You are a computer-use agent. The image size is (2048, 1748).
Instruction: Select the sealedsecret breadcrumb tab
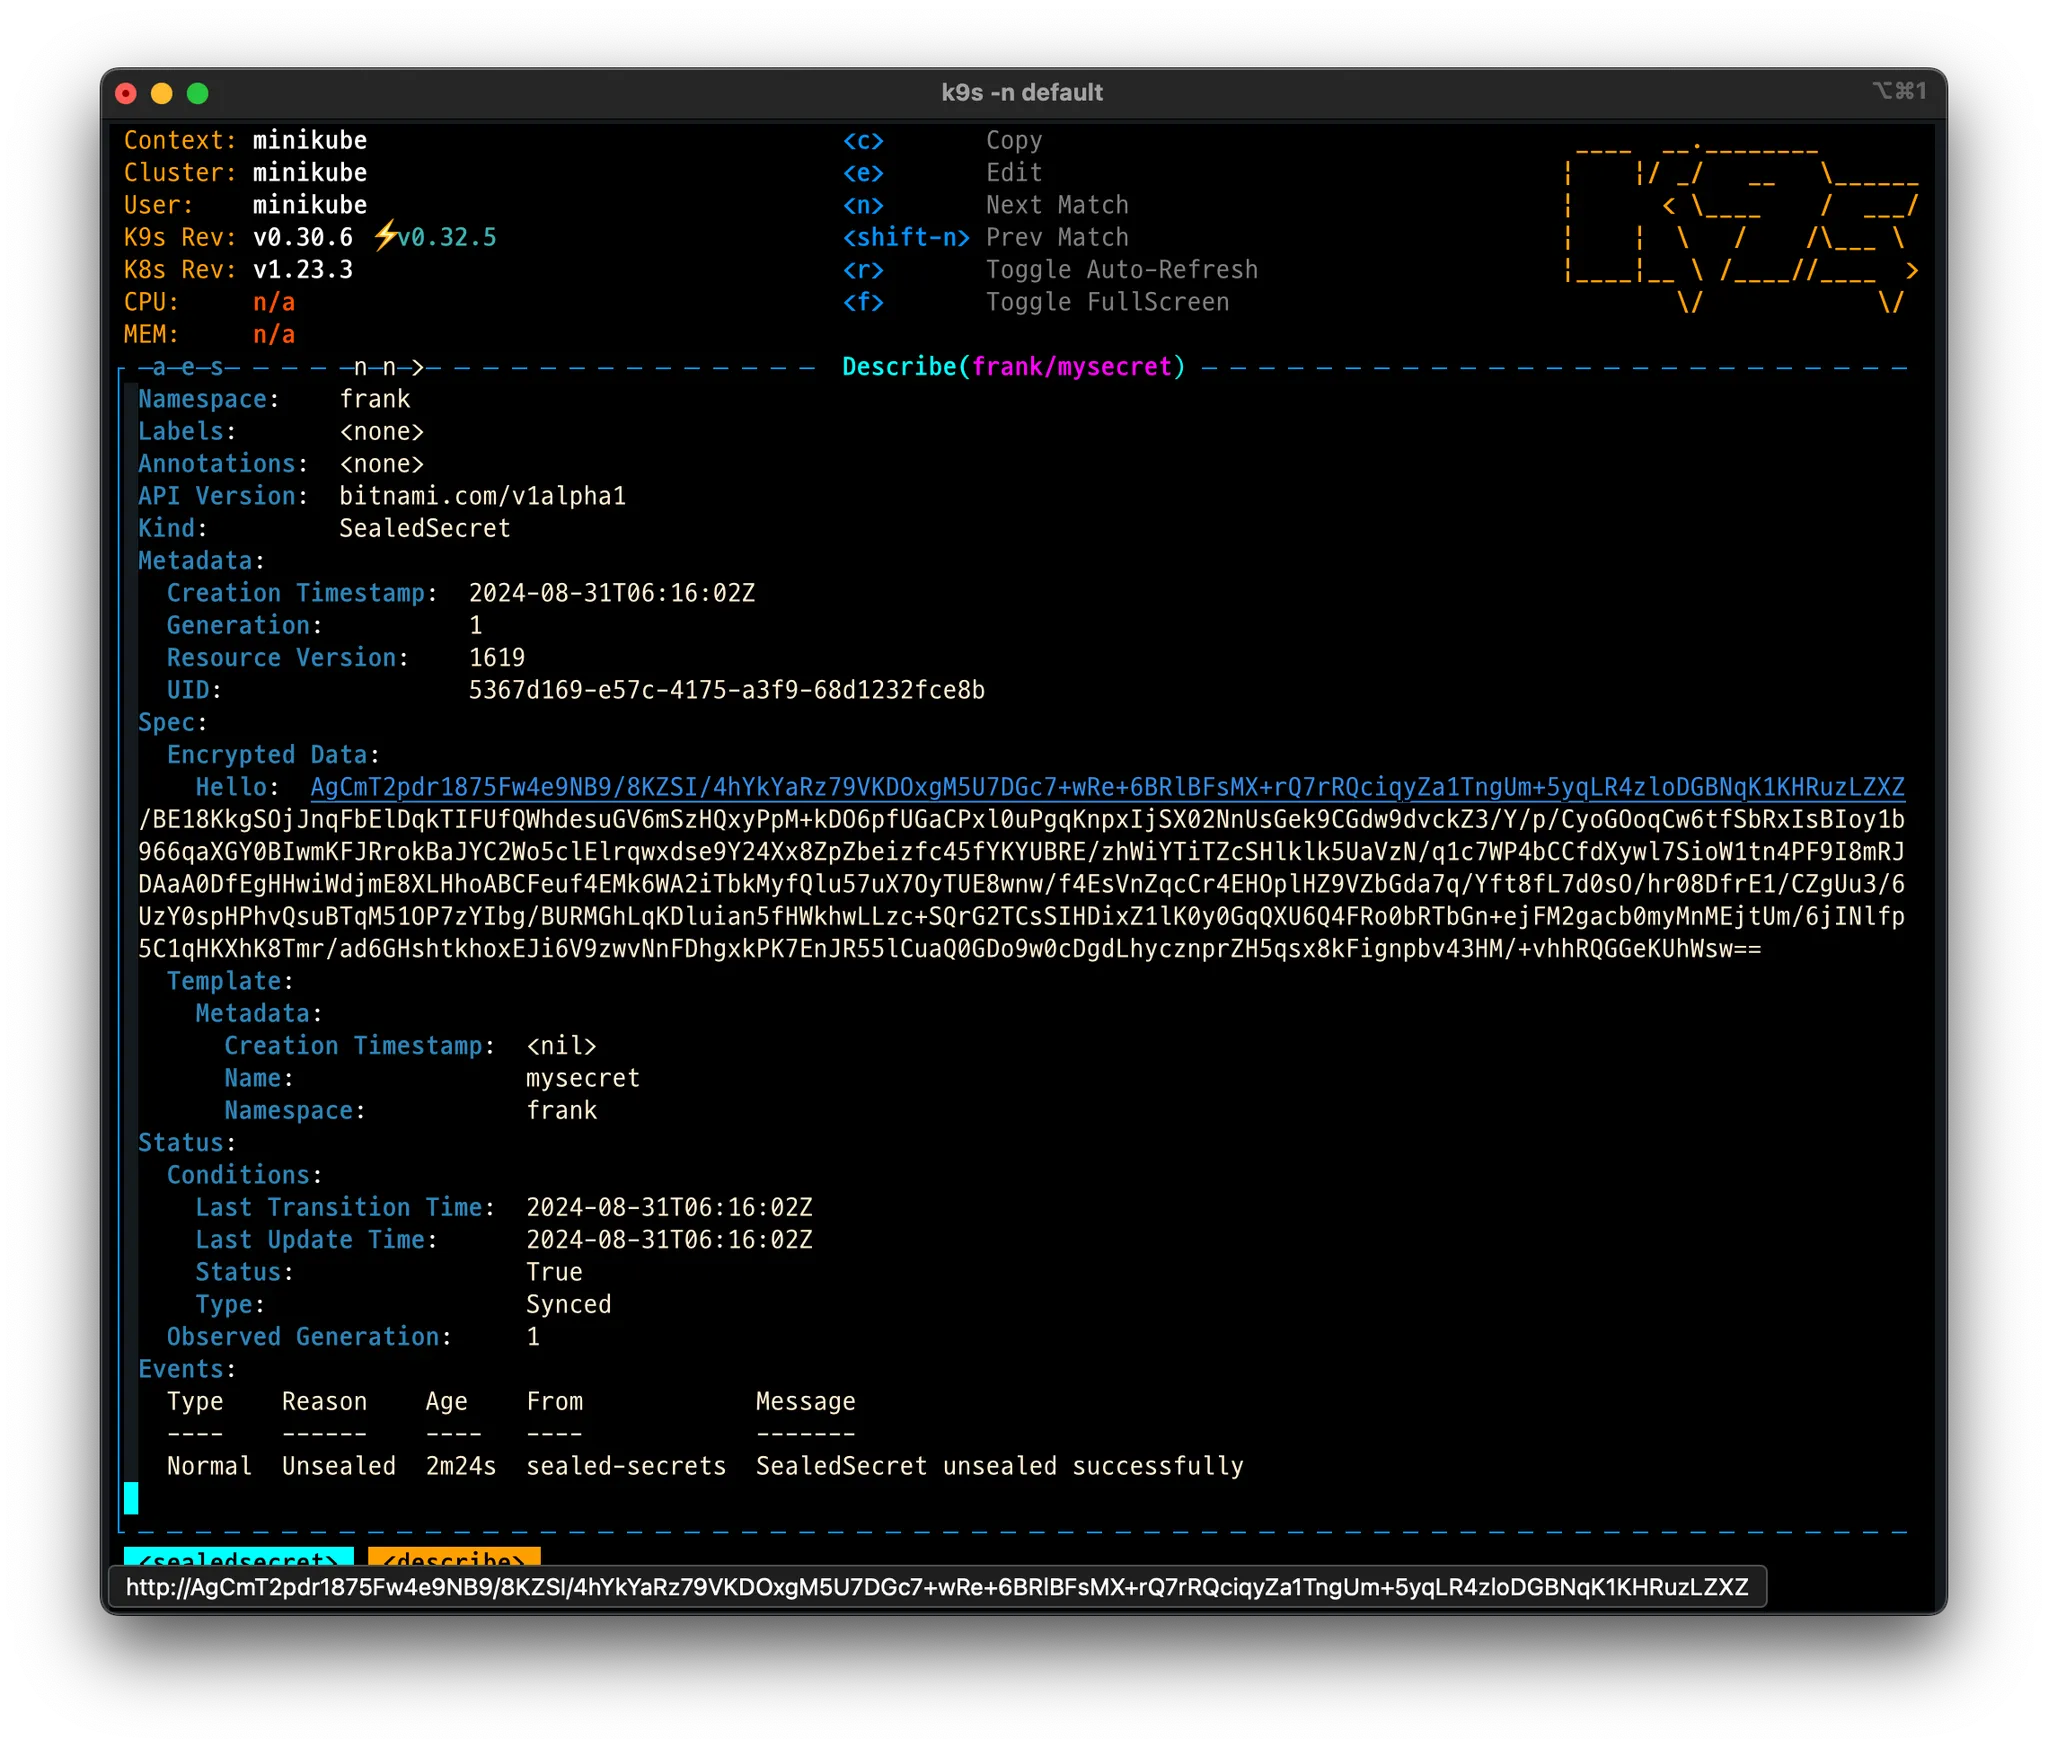(x=238, y=1557)
